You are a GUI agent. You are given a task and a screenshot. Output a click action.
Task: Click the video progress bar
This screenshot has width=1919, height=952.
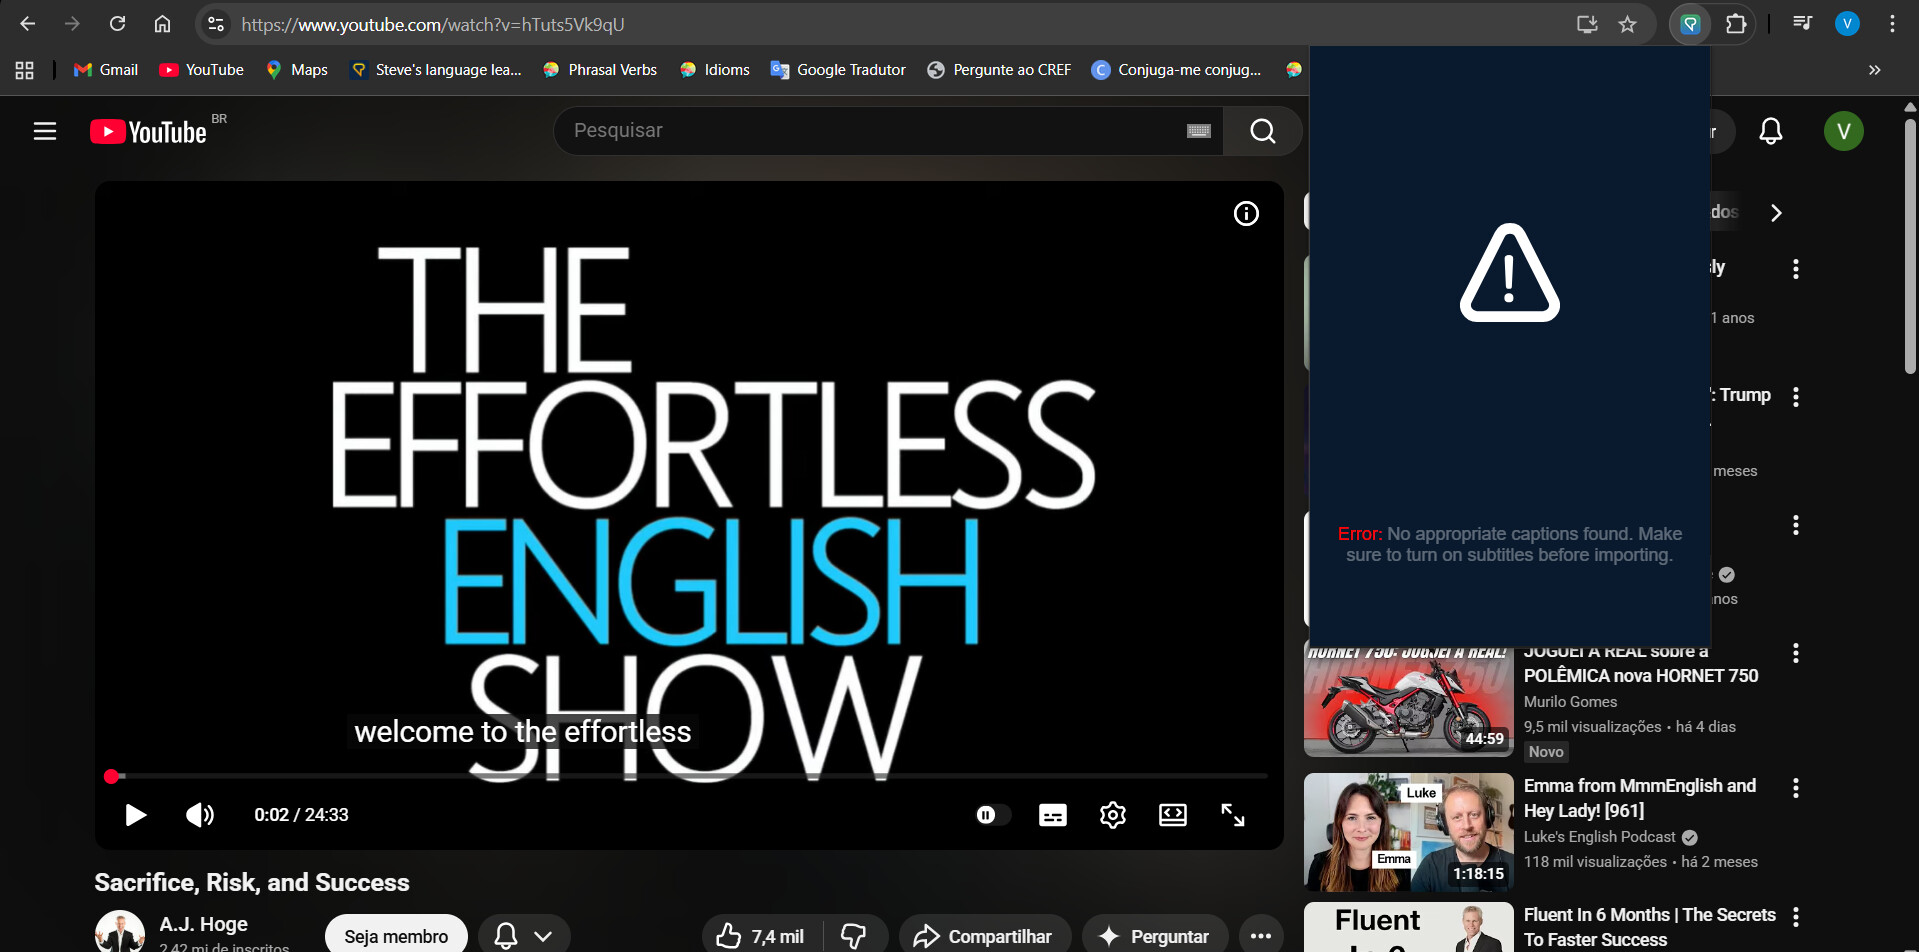[x=690, y=776]
